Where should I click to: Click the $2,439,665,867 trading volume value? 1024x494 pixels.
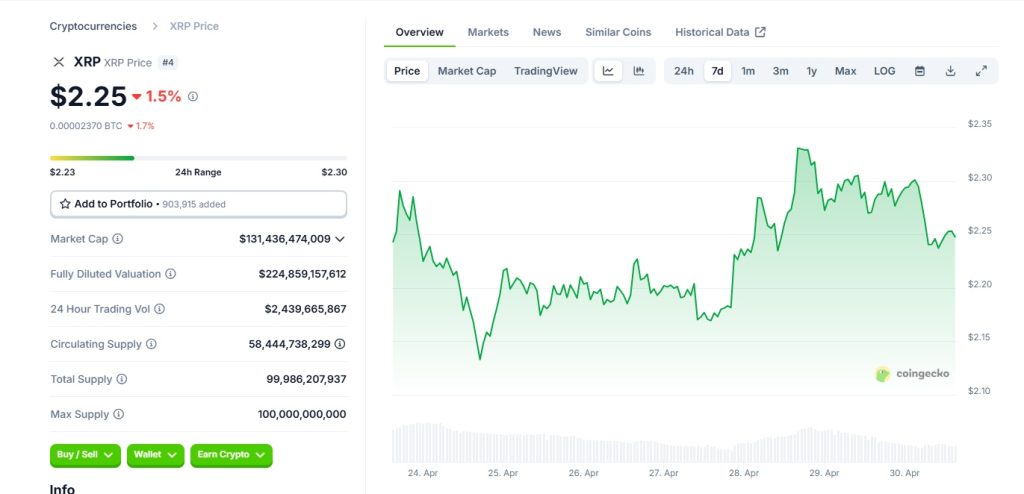(x=306, y=309)
